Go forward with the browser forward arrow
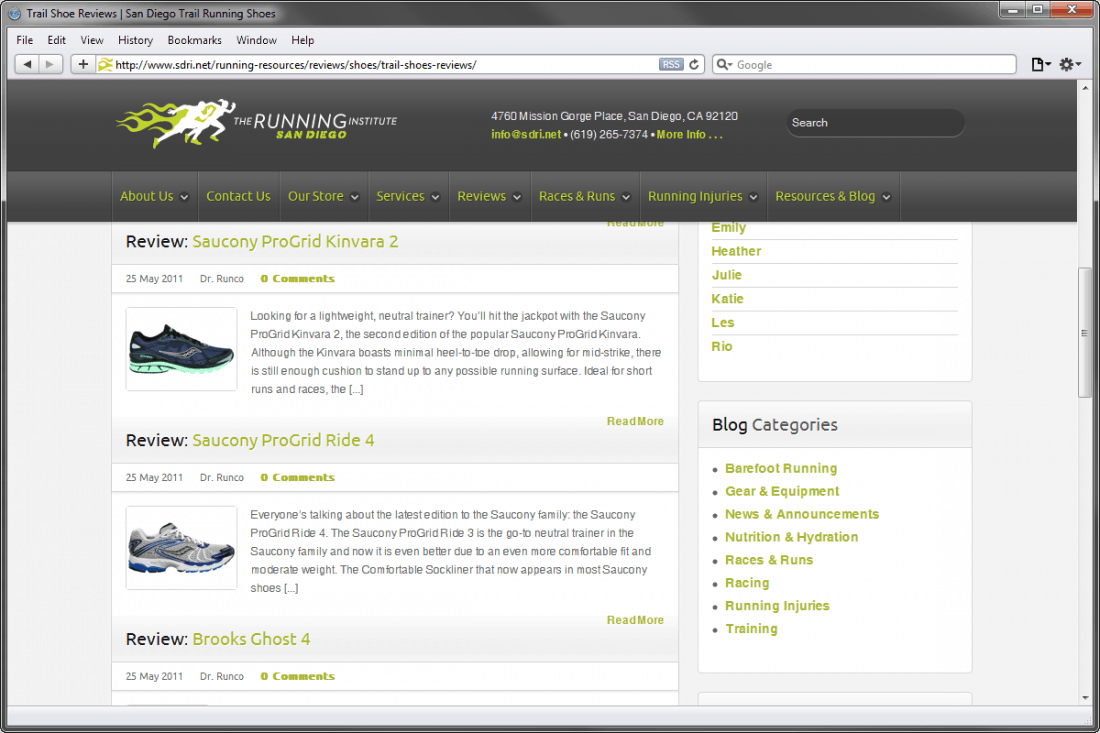This screenshot has width=1100, height=733. coord(50,65)
